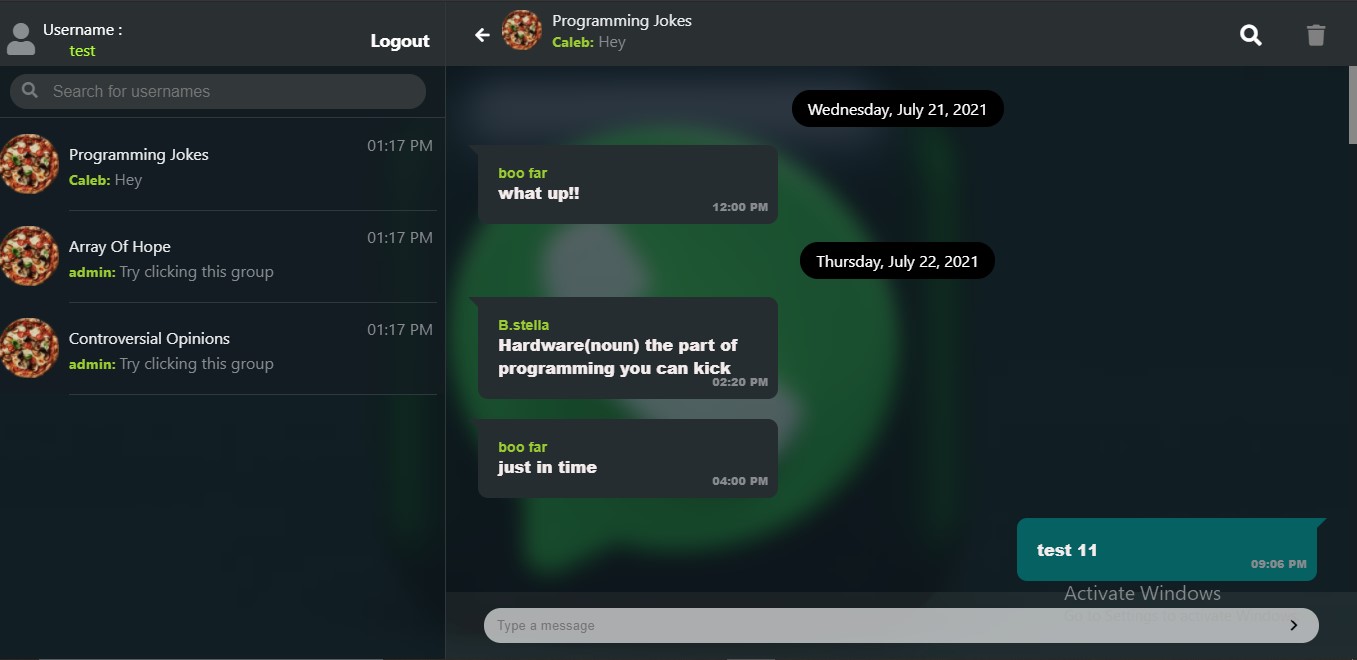Image resolution: width=1357 pixels, height=660 pixels.
Task: Click the 'test 11' sent message bubble
Action: click(x=1167, y=550)
